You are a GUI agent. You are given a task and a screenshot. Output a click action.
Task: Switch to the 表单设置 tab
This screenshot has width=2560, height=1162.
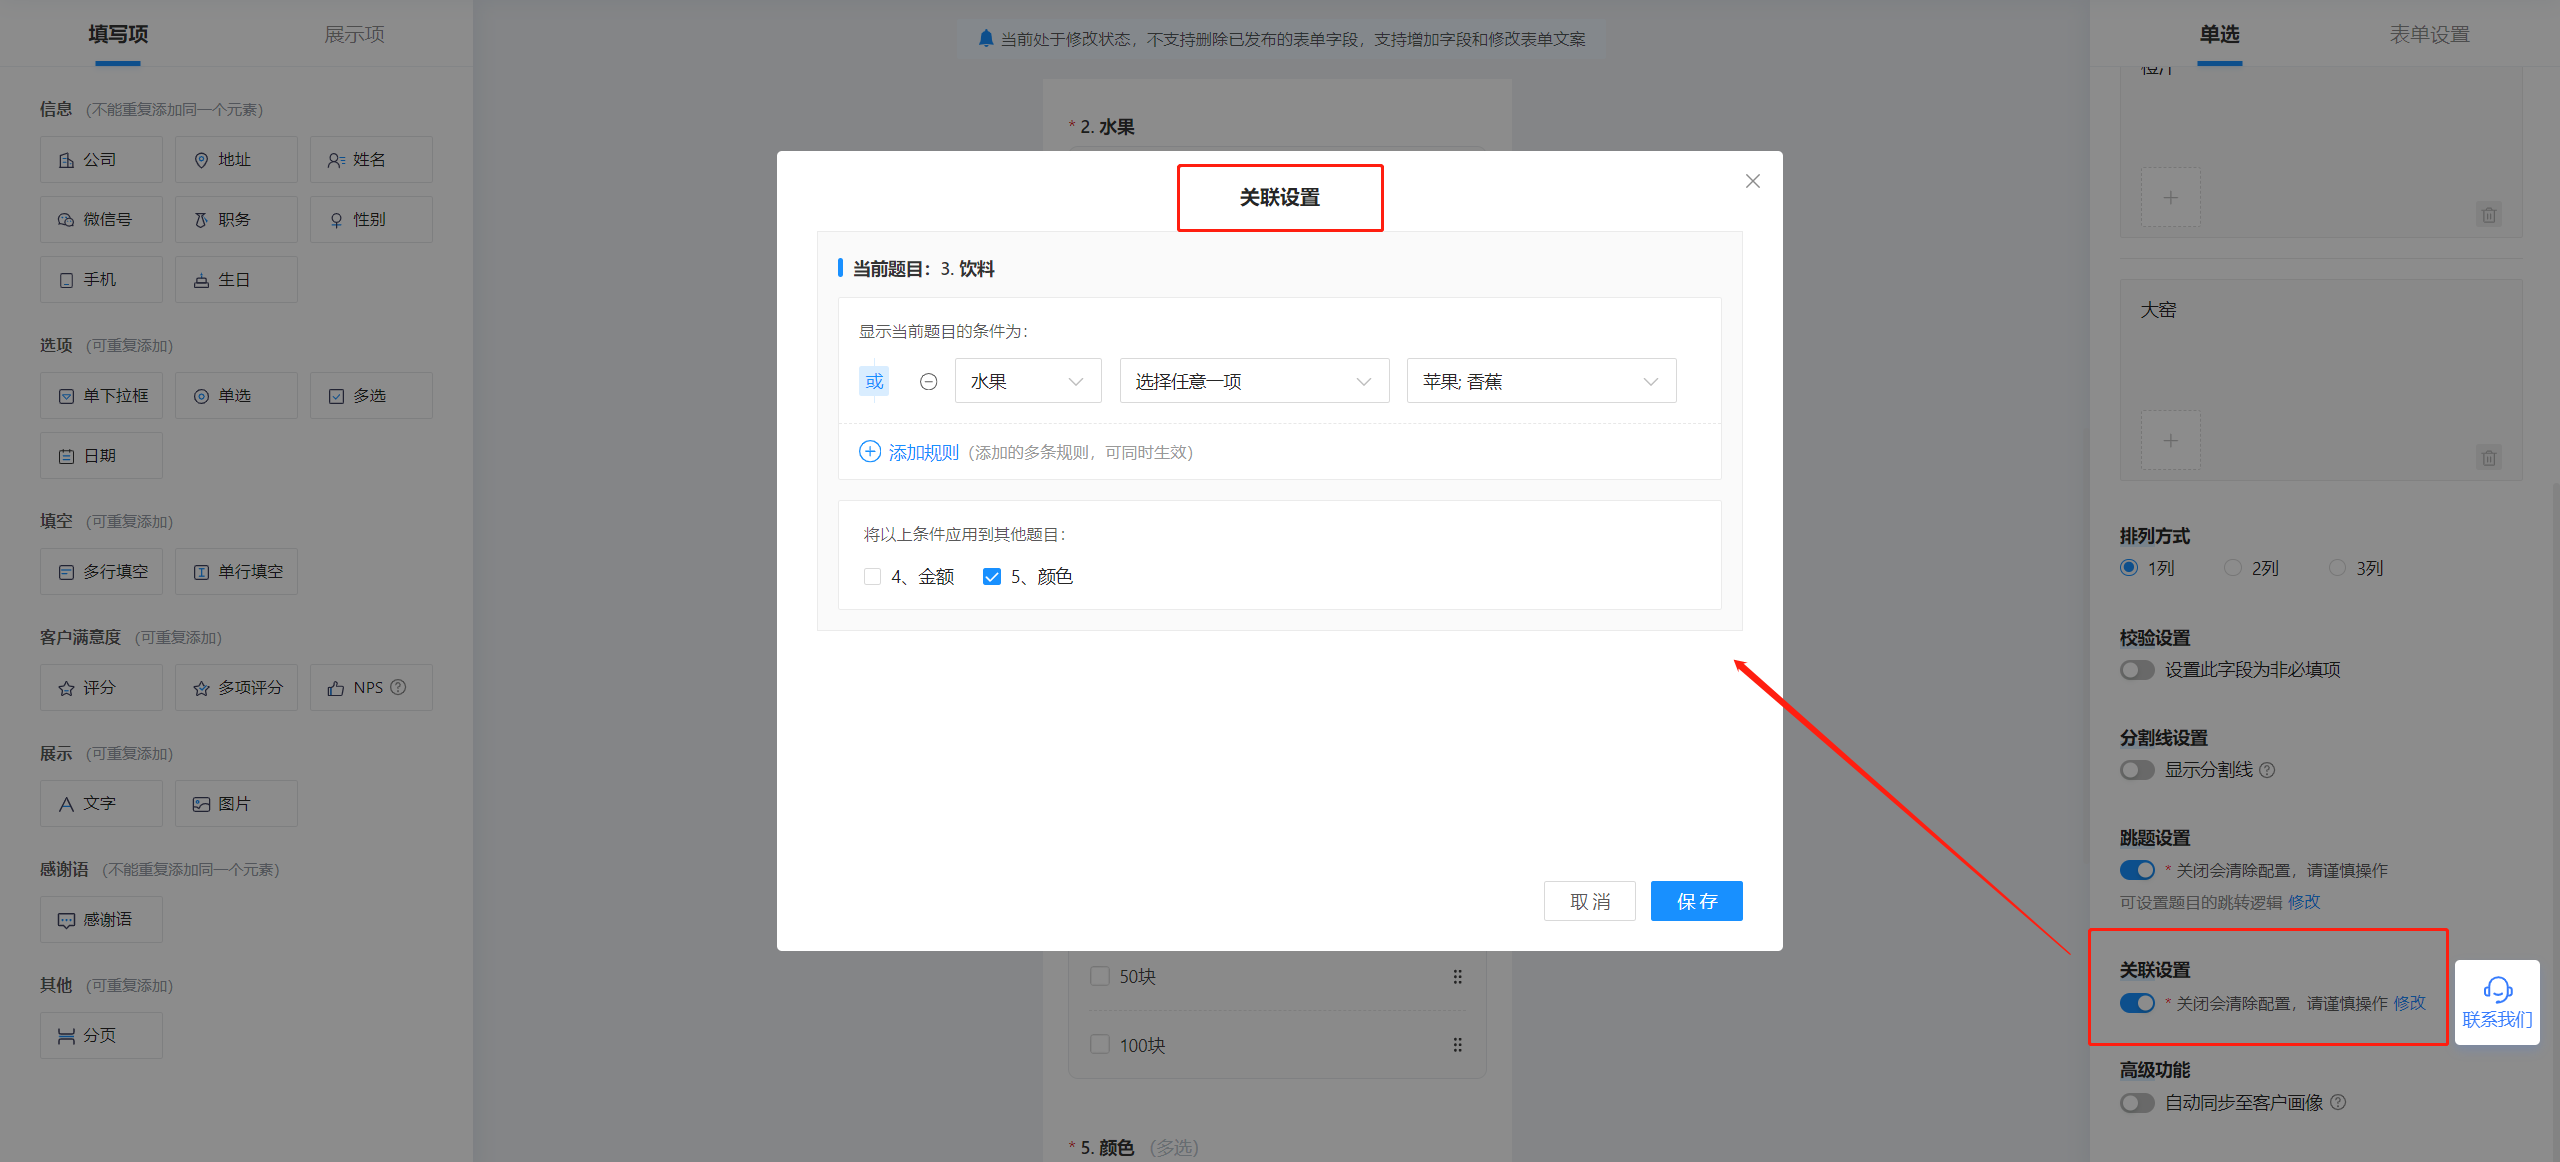[2429, 34]
